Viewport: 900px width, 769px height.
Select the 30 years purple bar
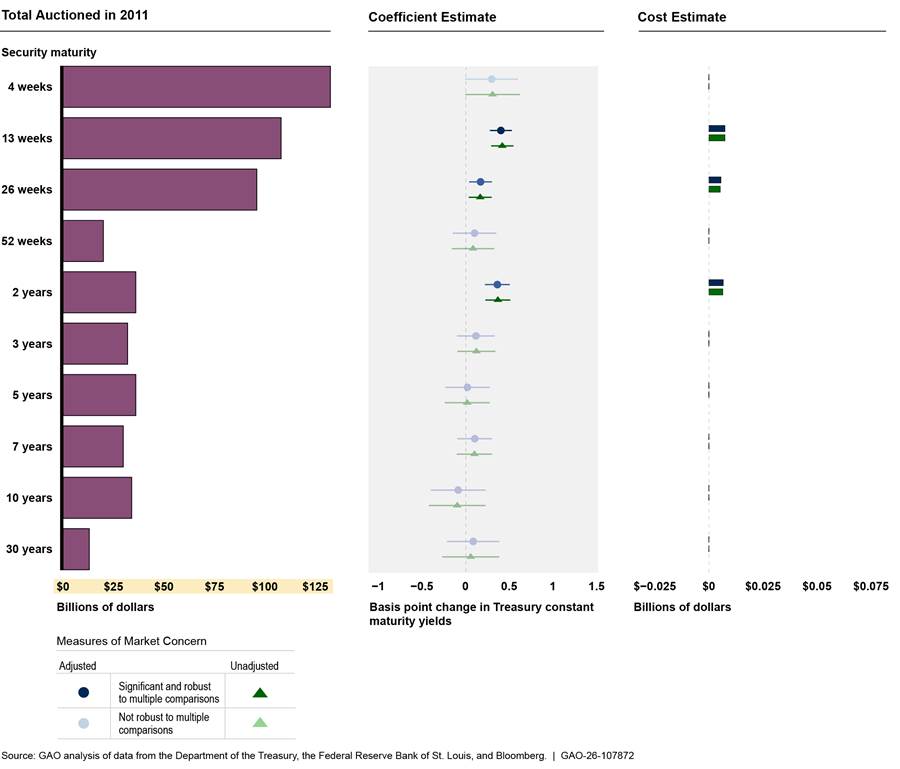pos(76,549)
